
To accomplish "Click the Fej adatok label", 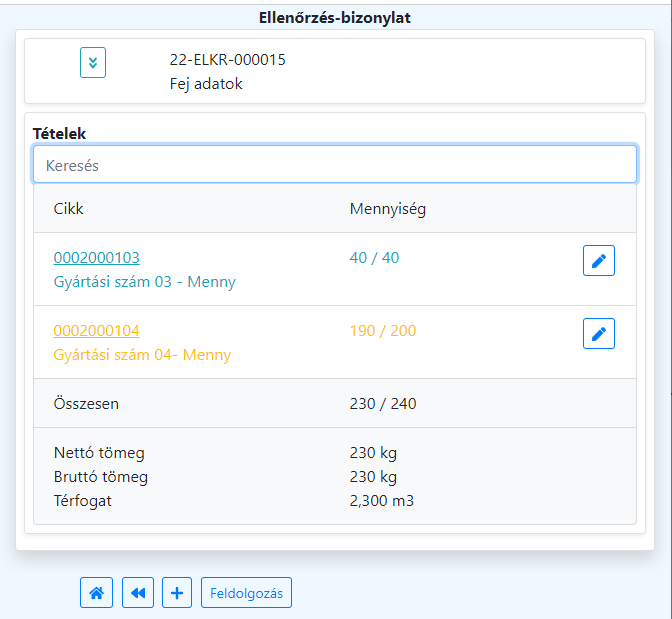I will pos(206,84).
